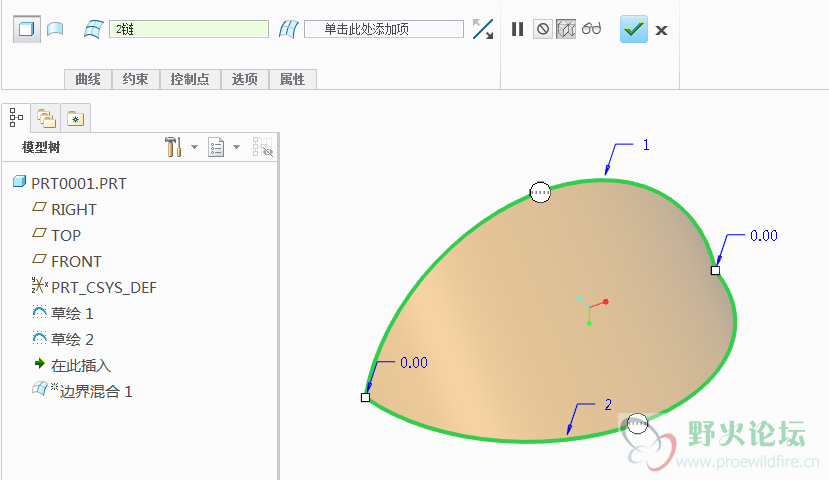Click the coordinate system icon beside PRT_CSYS_DEF
This screenshot has width=829, height=480.
39,285
